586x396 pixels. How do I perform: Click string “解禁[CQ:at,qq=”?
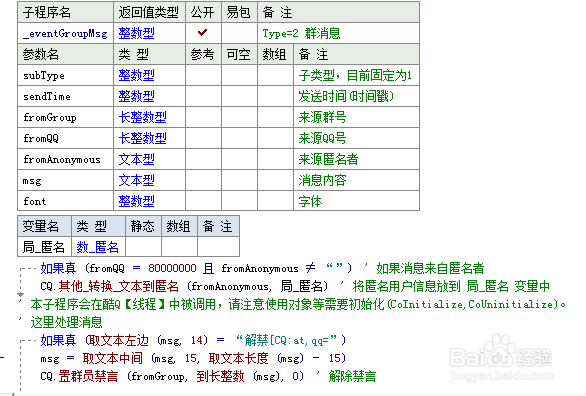[286, 340]
